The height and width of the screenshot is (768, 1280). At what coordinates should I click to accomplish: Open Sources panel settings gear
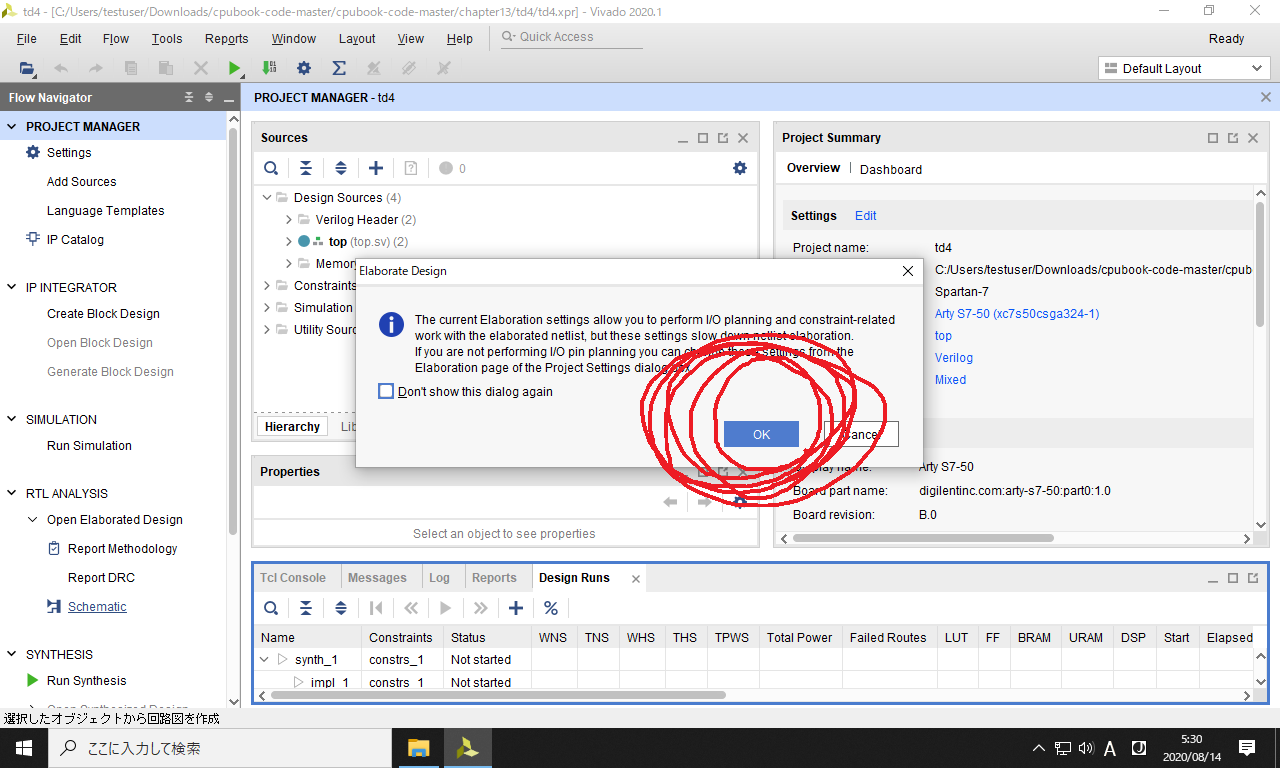pyautogui.click(x=740, y=168)
